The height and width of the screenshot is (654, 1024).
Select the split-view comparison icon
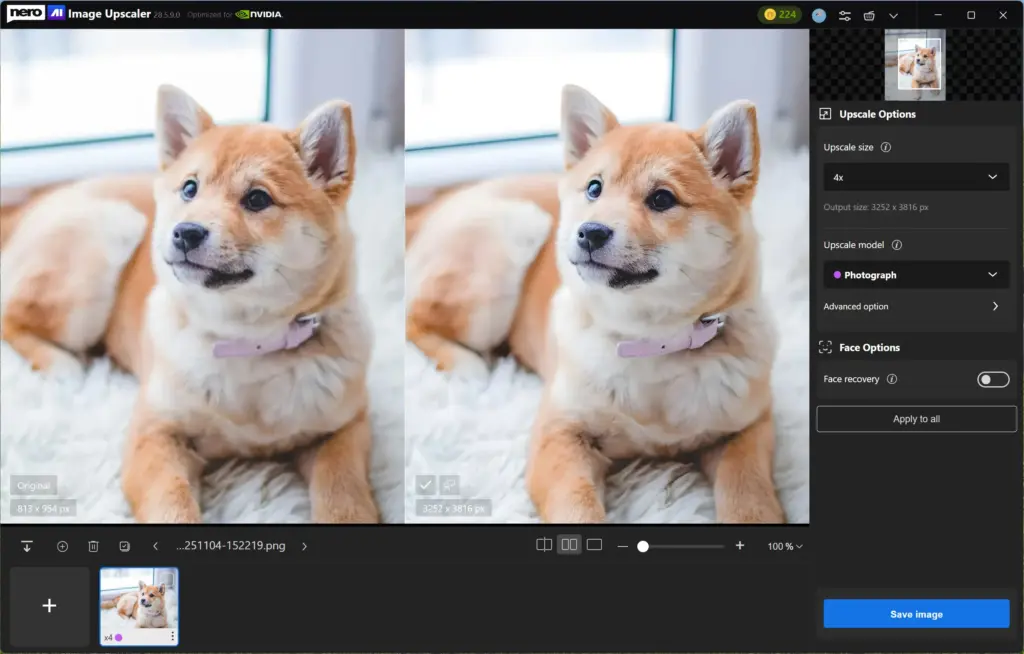544,544
